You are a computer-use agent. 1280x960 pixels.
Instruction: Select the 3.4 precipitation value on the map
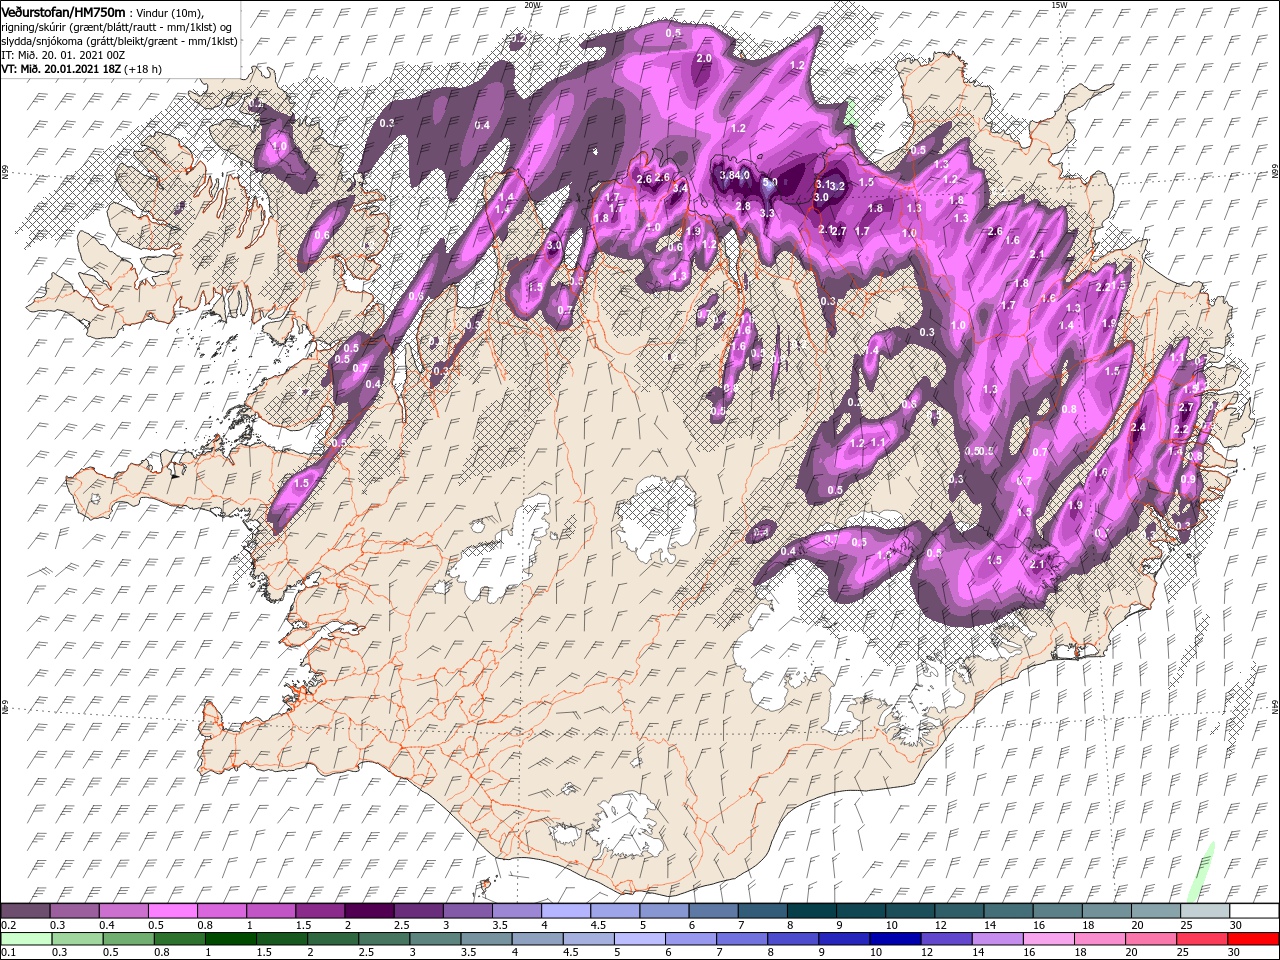tap(679, 188)
